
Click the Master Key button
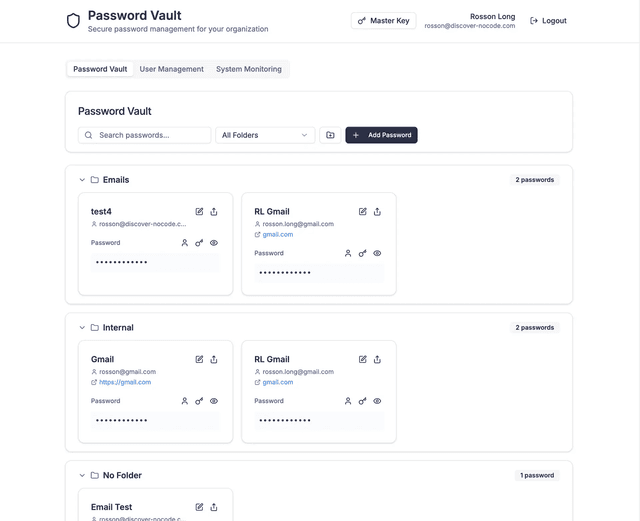[384, 21]
